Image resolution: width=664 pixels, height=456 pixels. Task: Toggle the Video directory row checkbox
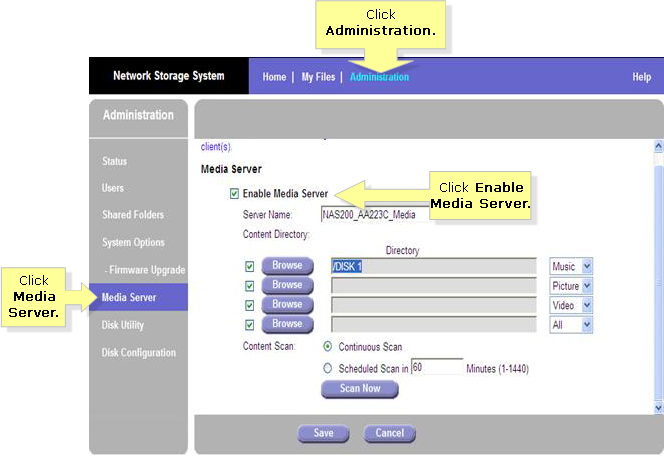249,305
